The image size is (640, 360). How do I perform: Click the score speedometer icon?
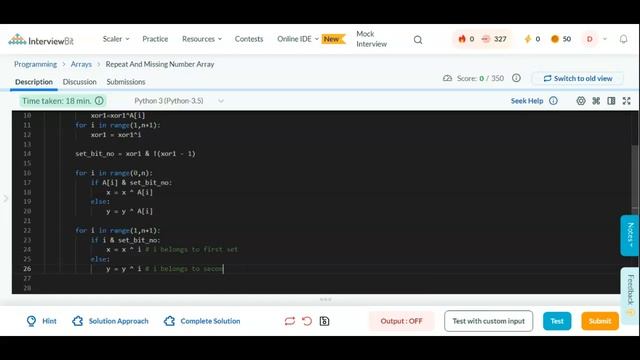coord(447,78)
